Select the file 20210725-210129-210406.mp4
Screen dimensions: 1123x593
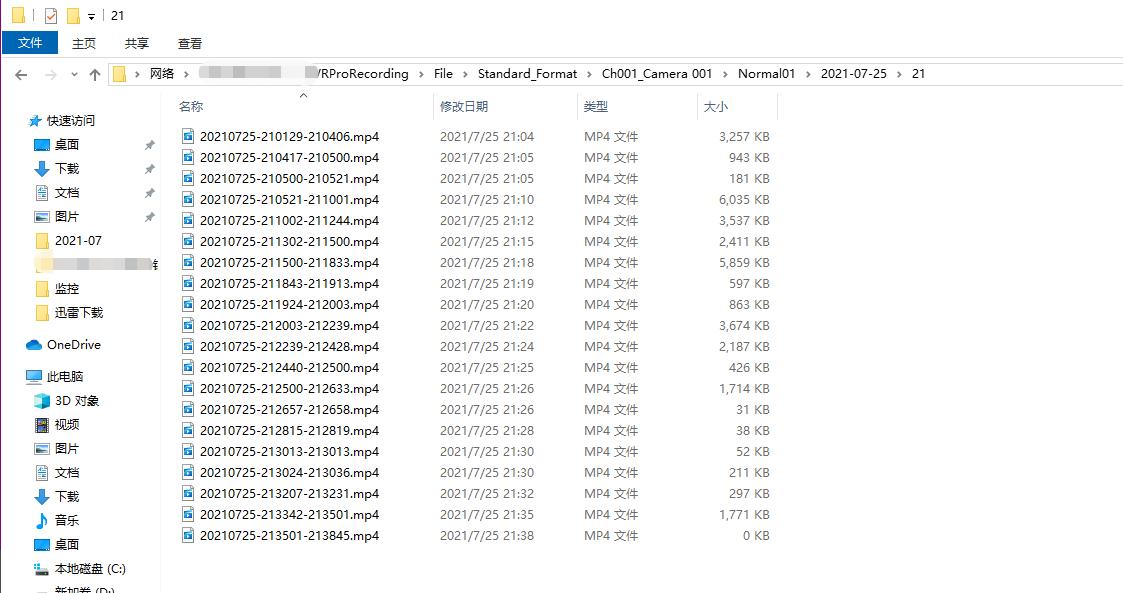point(288,136)
